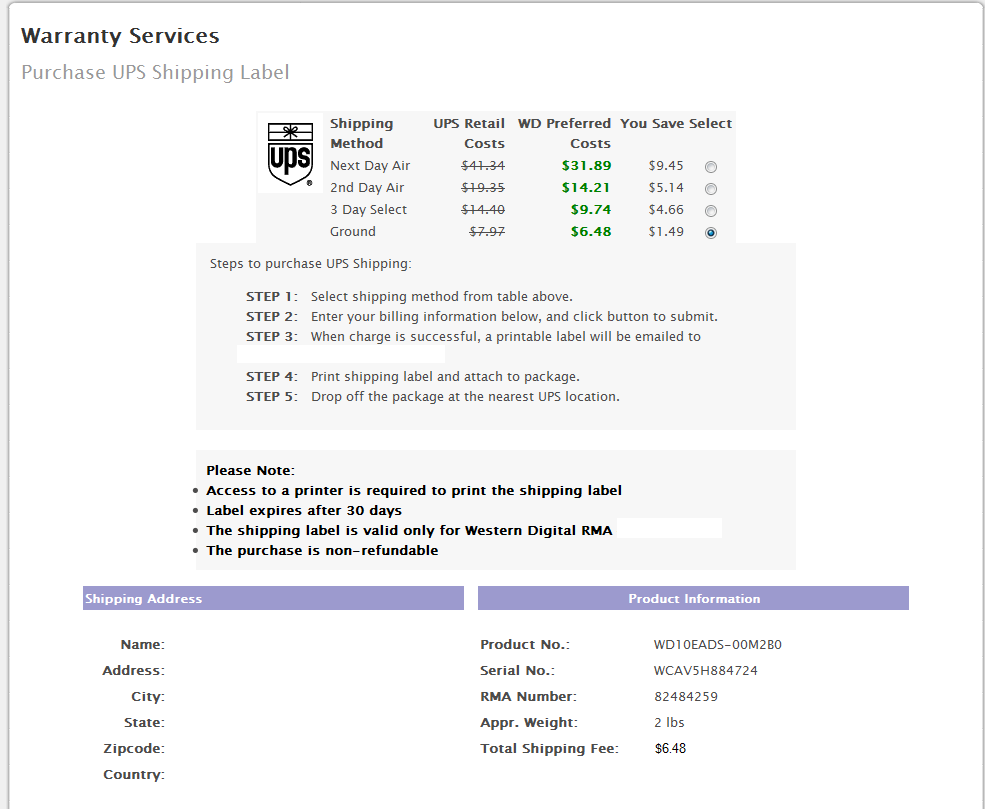Select the Next Day Air radio button

pyautogui.click(x=710, y=166)
